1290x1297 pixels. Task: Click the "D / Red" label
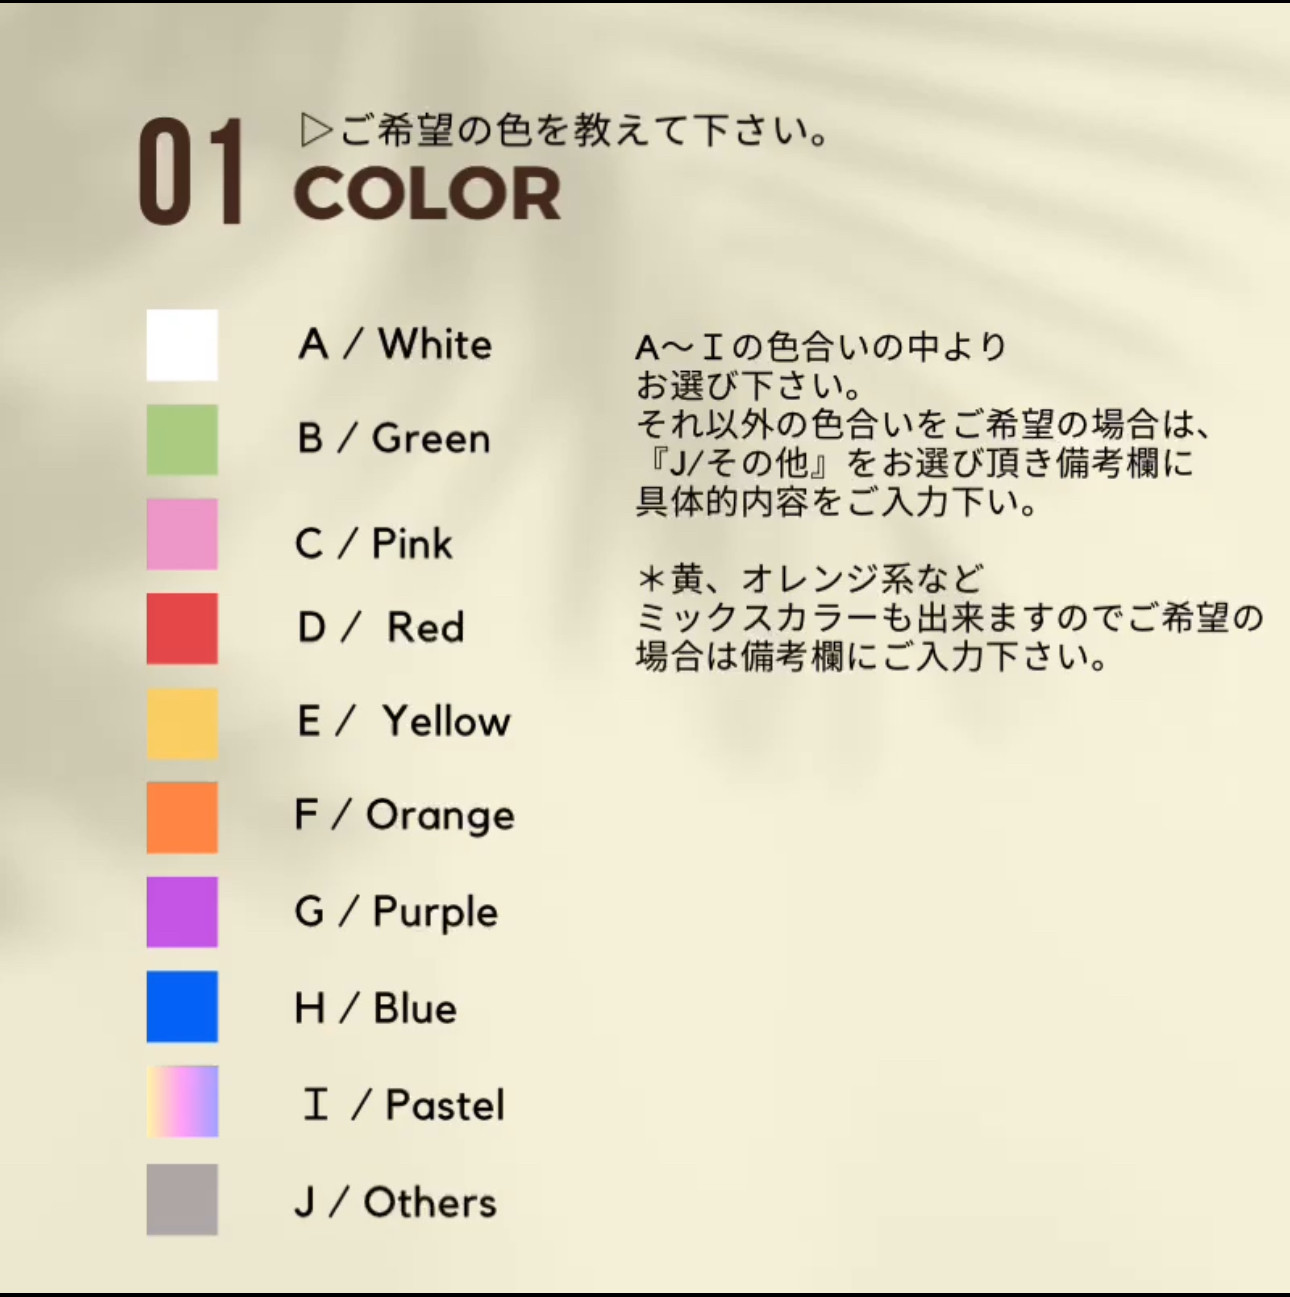click(x=381, y=628)
